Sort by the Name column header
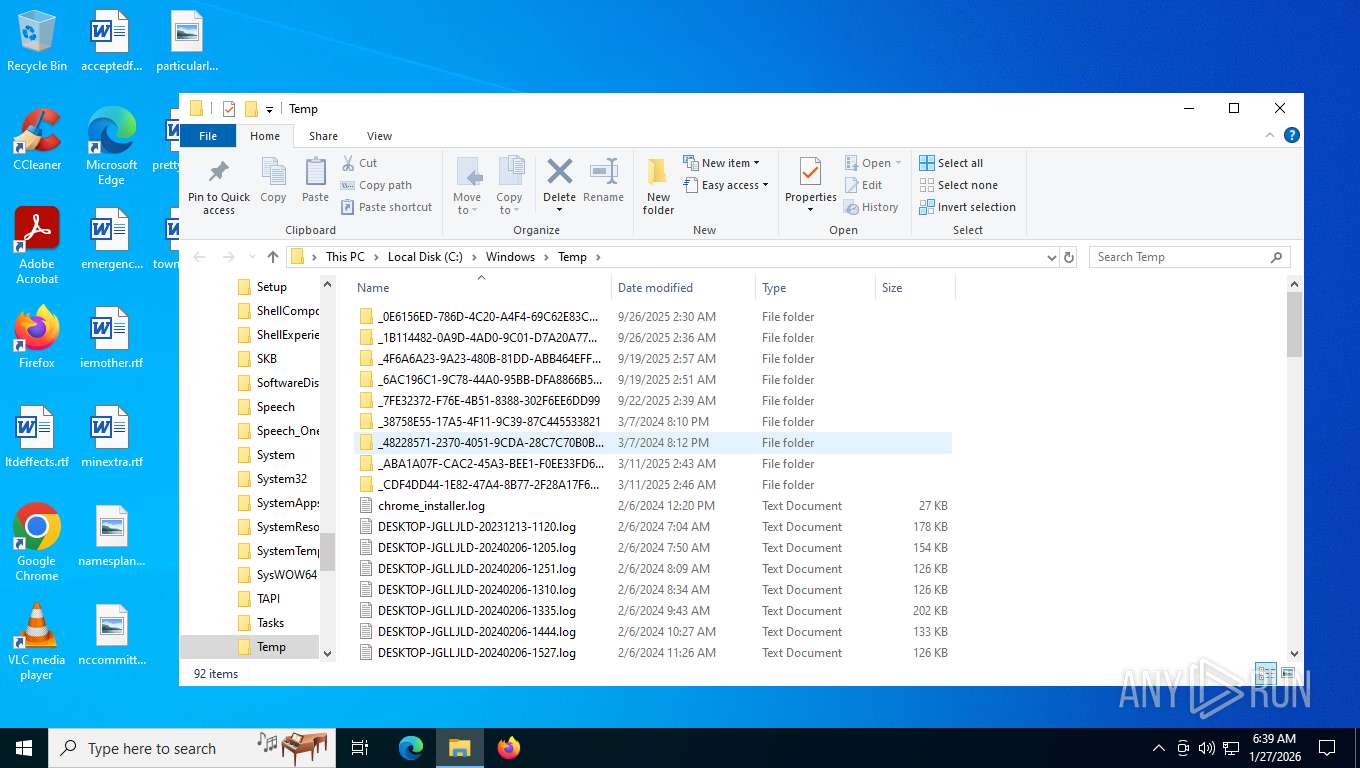This screenshot has width=1360, height=768. tap(480, 287)
